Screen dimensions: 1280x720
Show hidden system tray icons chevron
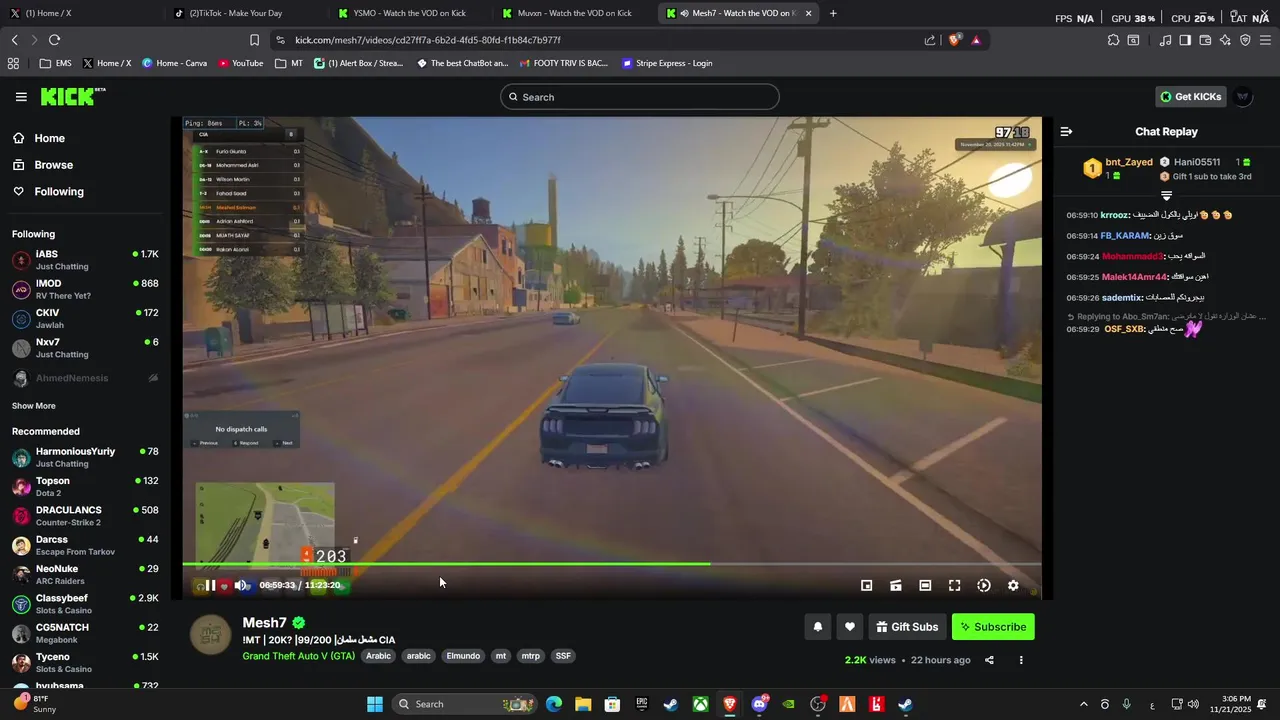pyautogui.click(x=1083, y=704)
